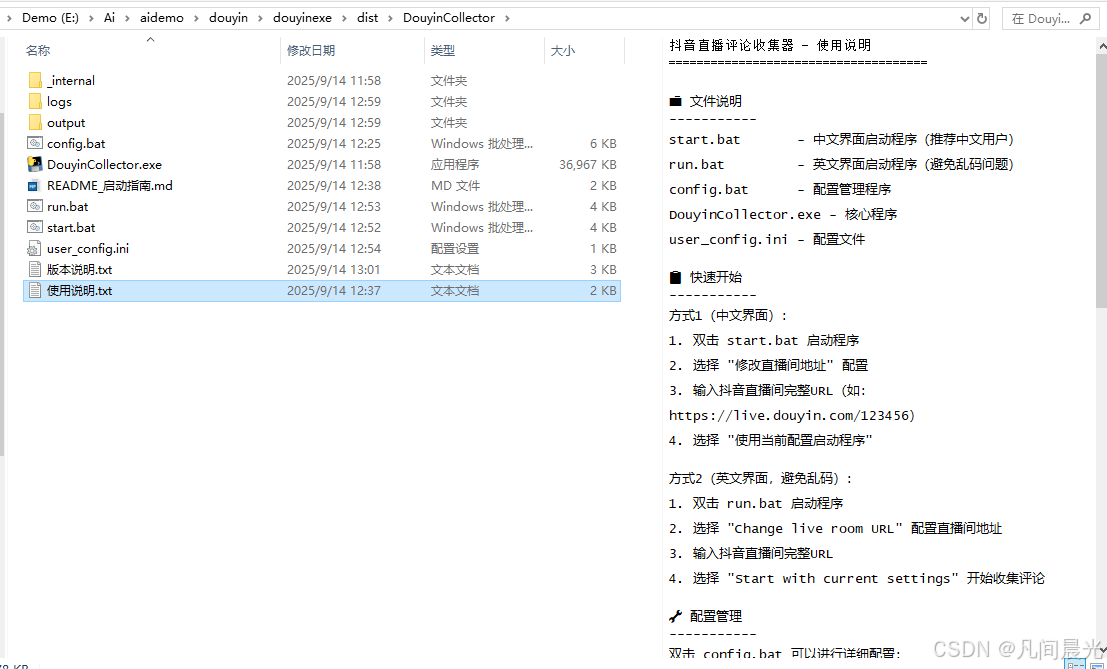Click the date 2025/9/14 12:53 of run.bat
This screenshot has height=669, width=1107.
334,206
